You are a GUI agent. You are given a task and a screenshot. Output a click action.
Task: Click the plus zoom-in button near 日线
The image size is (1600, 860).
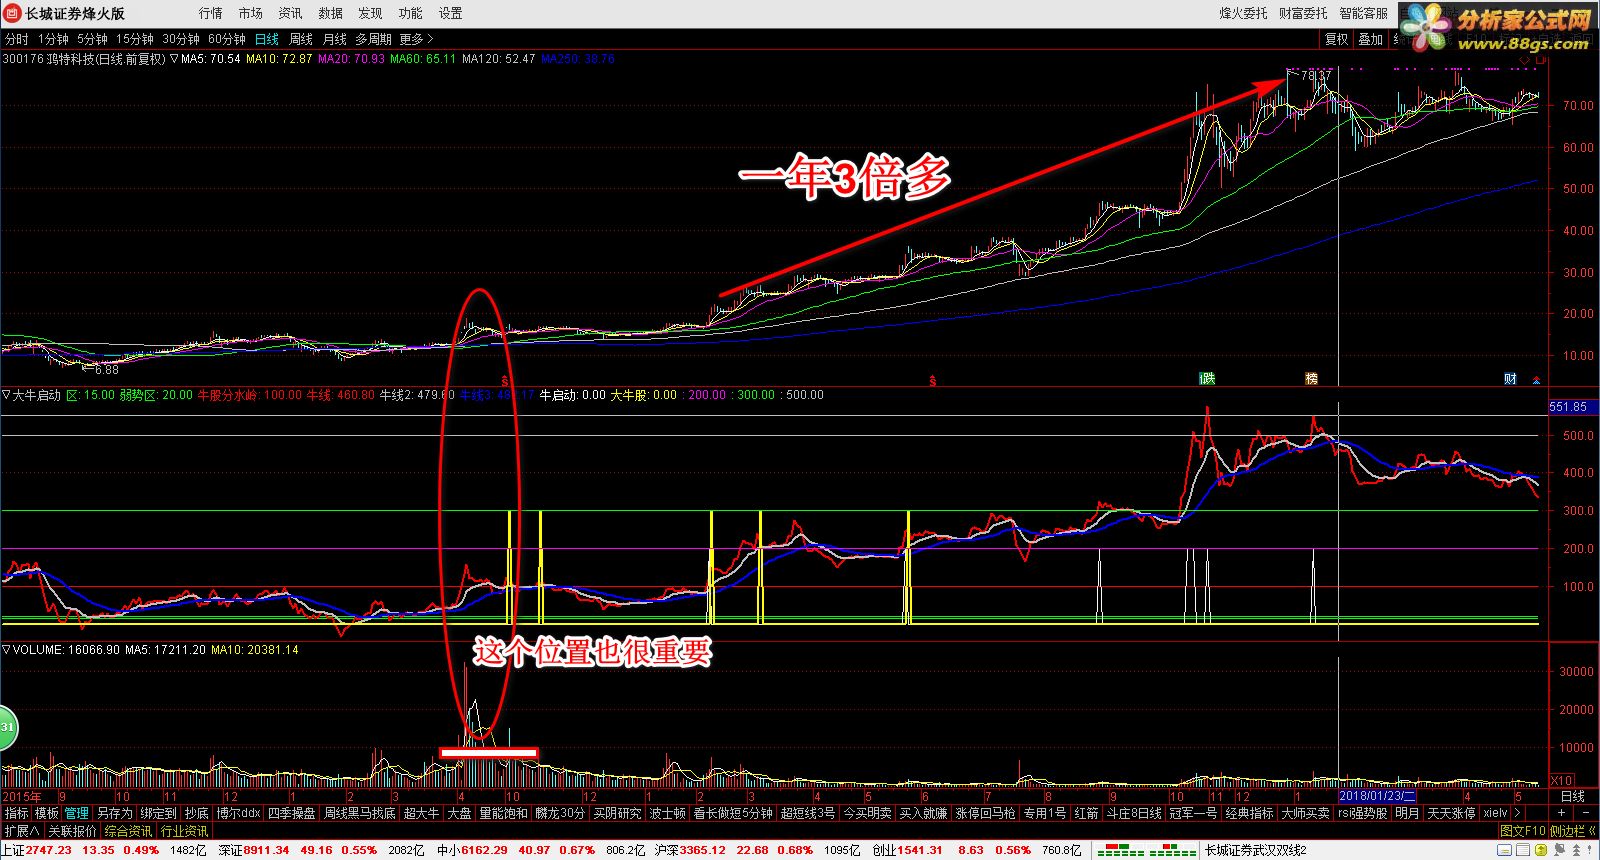tap(1562, 813)
